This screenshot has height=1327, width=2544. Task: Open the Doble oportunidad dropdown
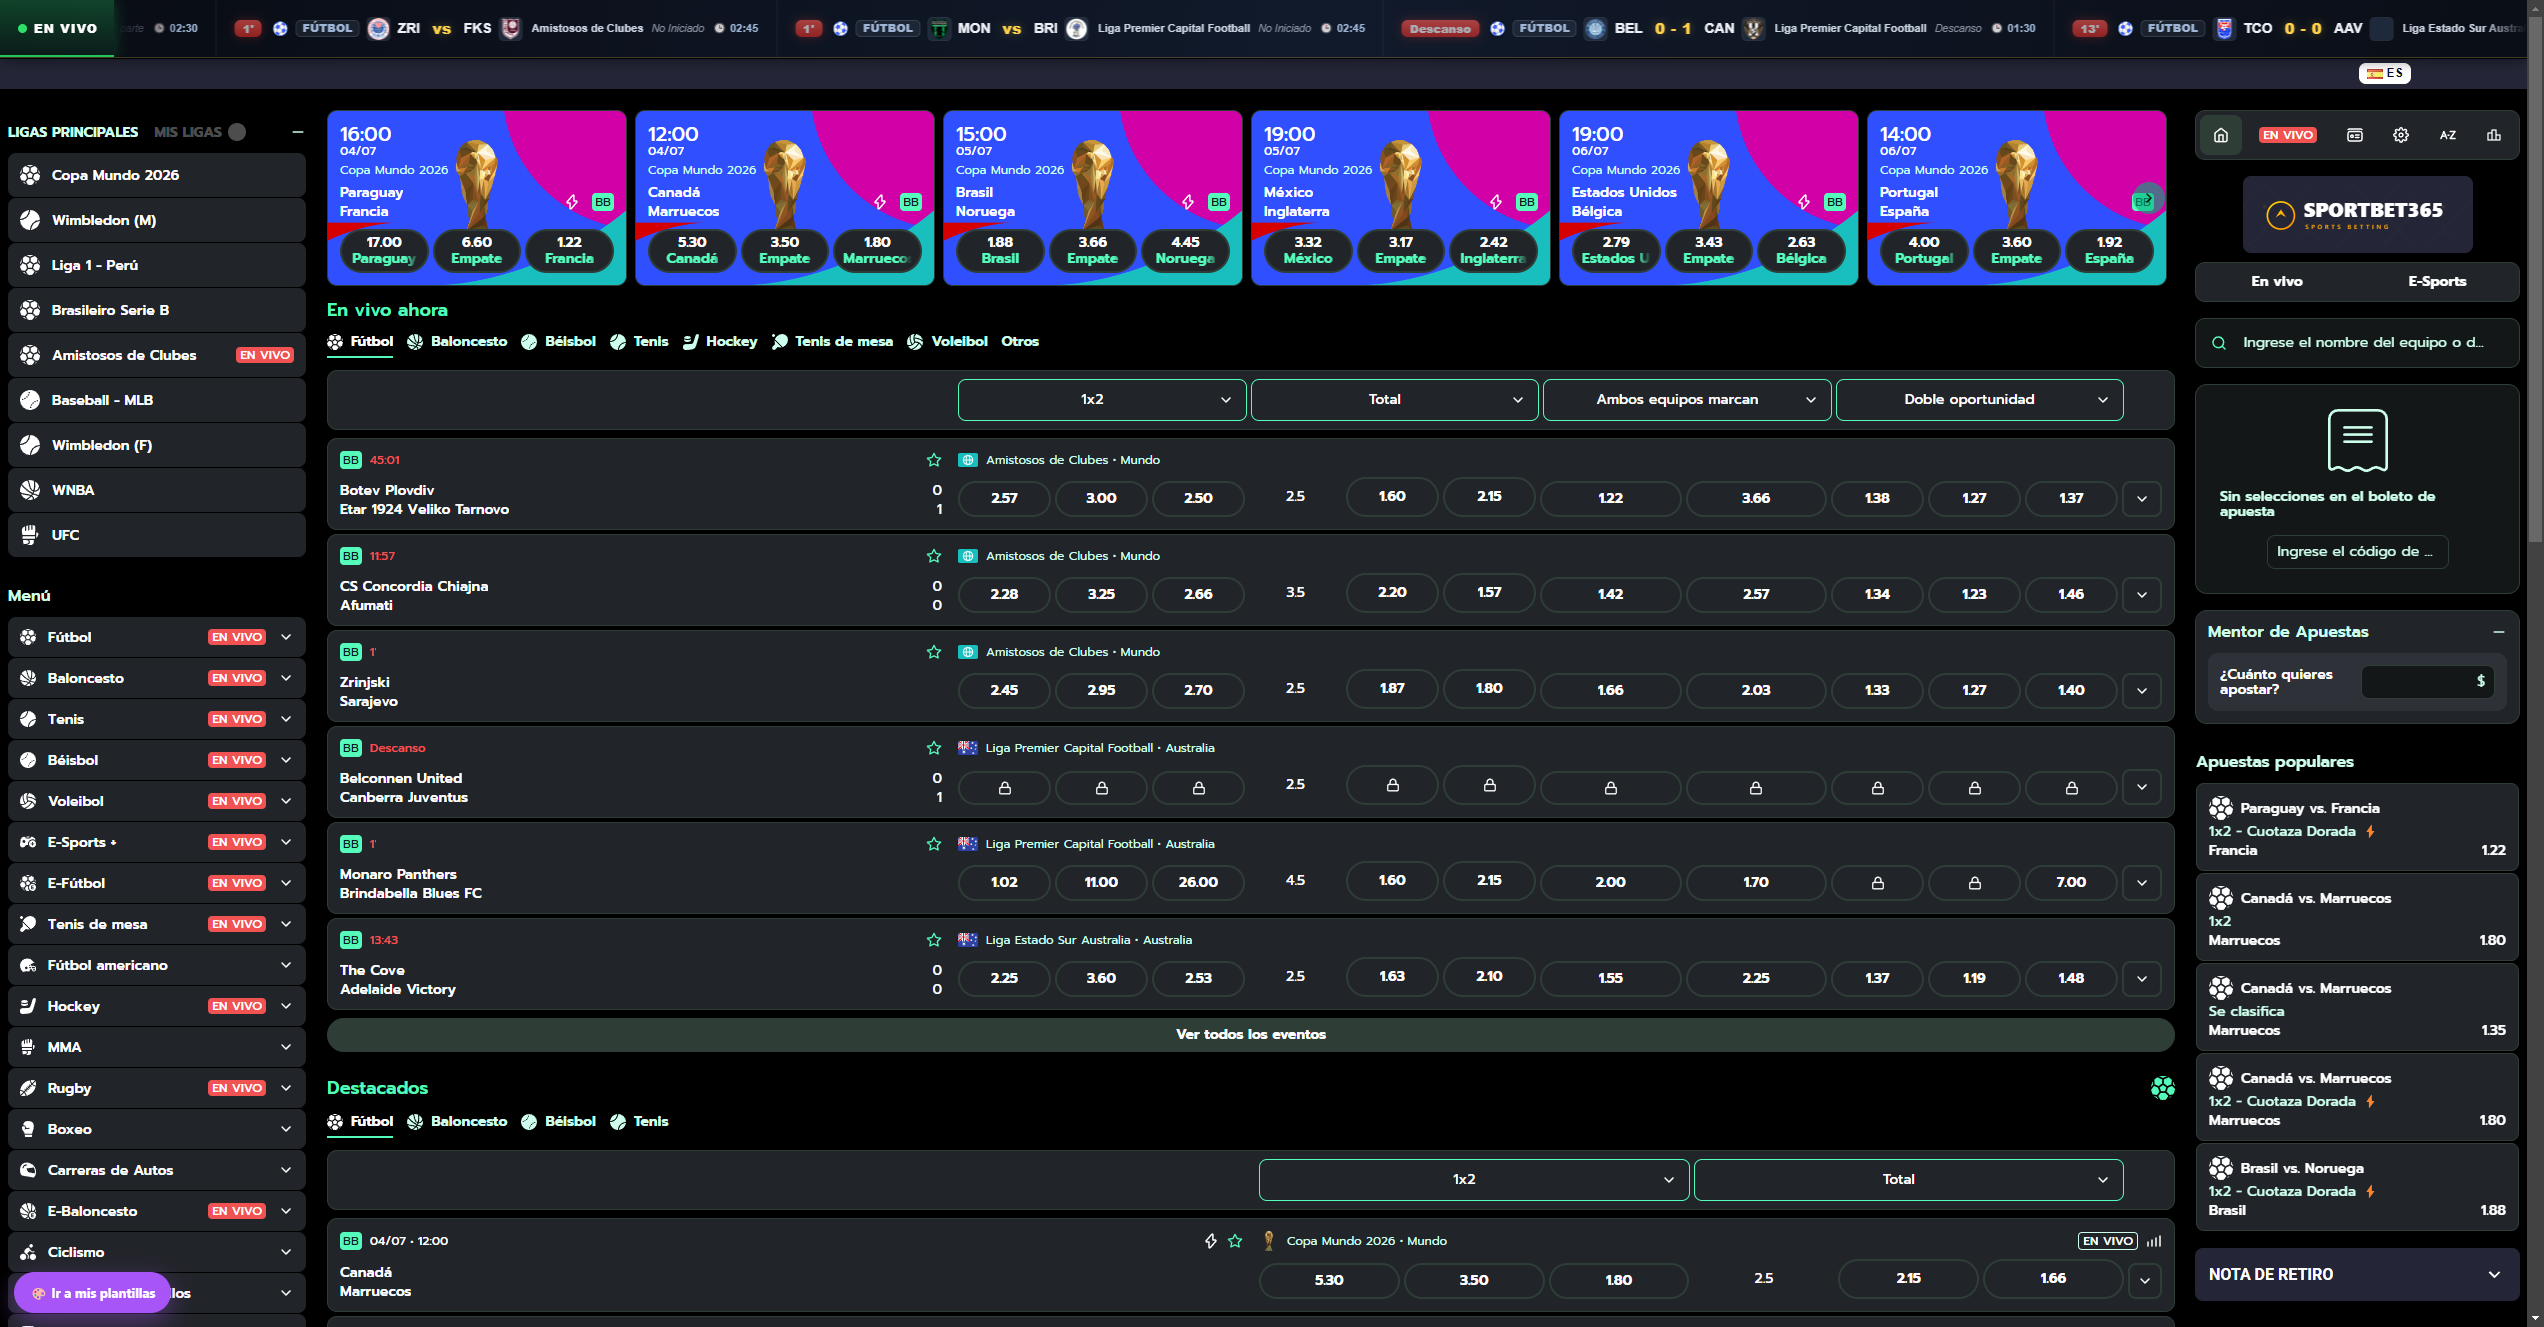[1979, 399]
